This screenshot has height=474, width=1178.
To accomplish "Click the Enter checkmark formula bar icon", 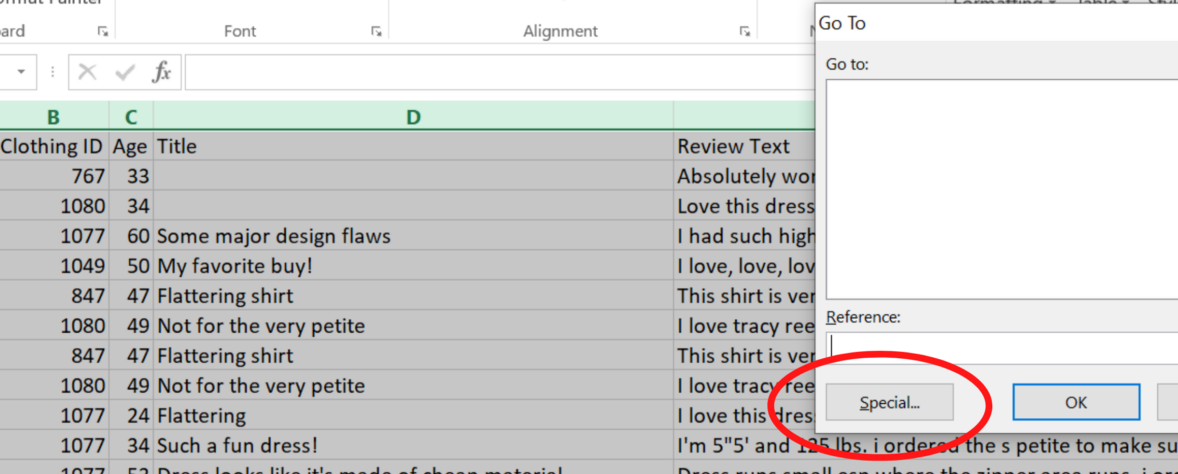I will point(125,72).
